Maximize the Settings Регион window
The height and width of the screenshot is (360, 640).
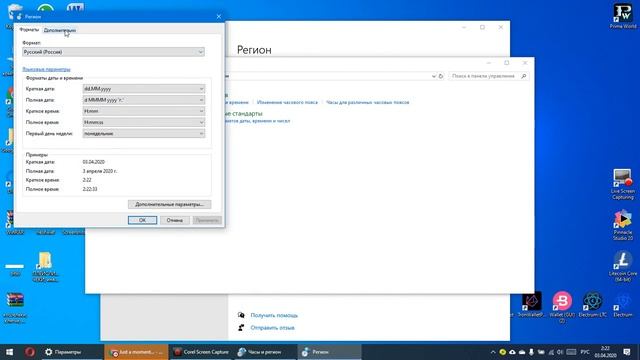pyautogui.click(x=482, y=27)
